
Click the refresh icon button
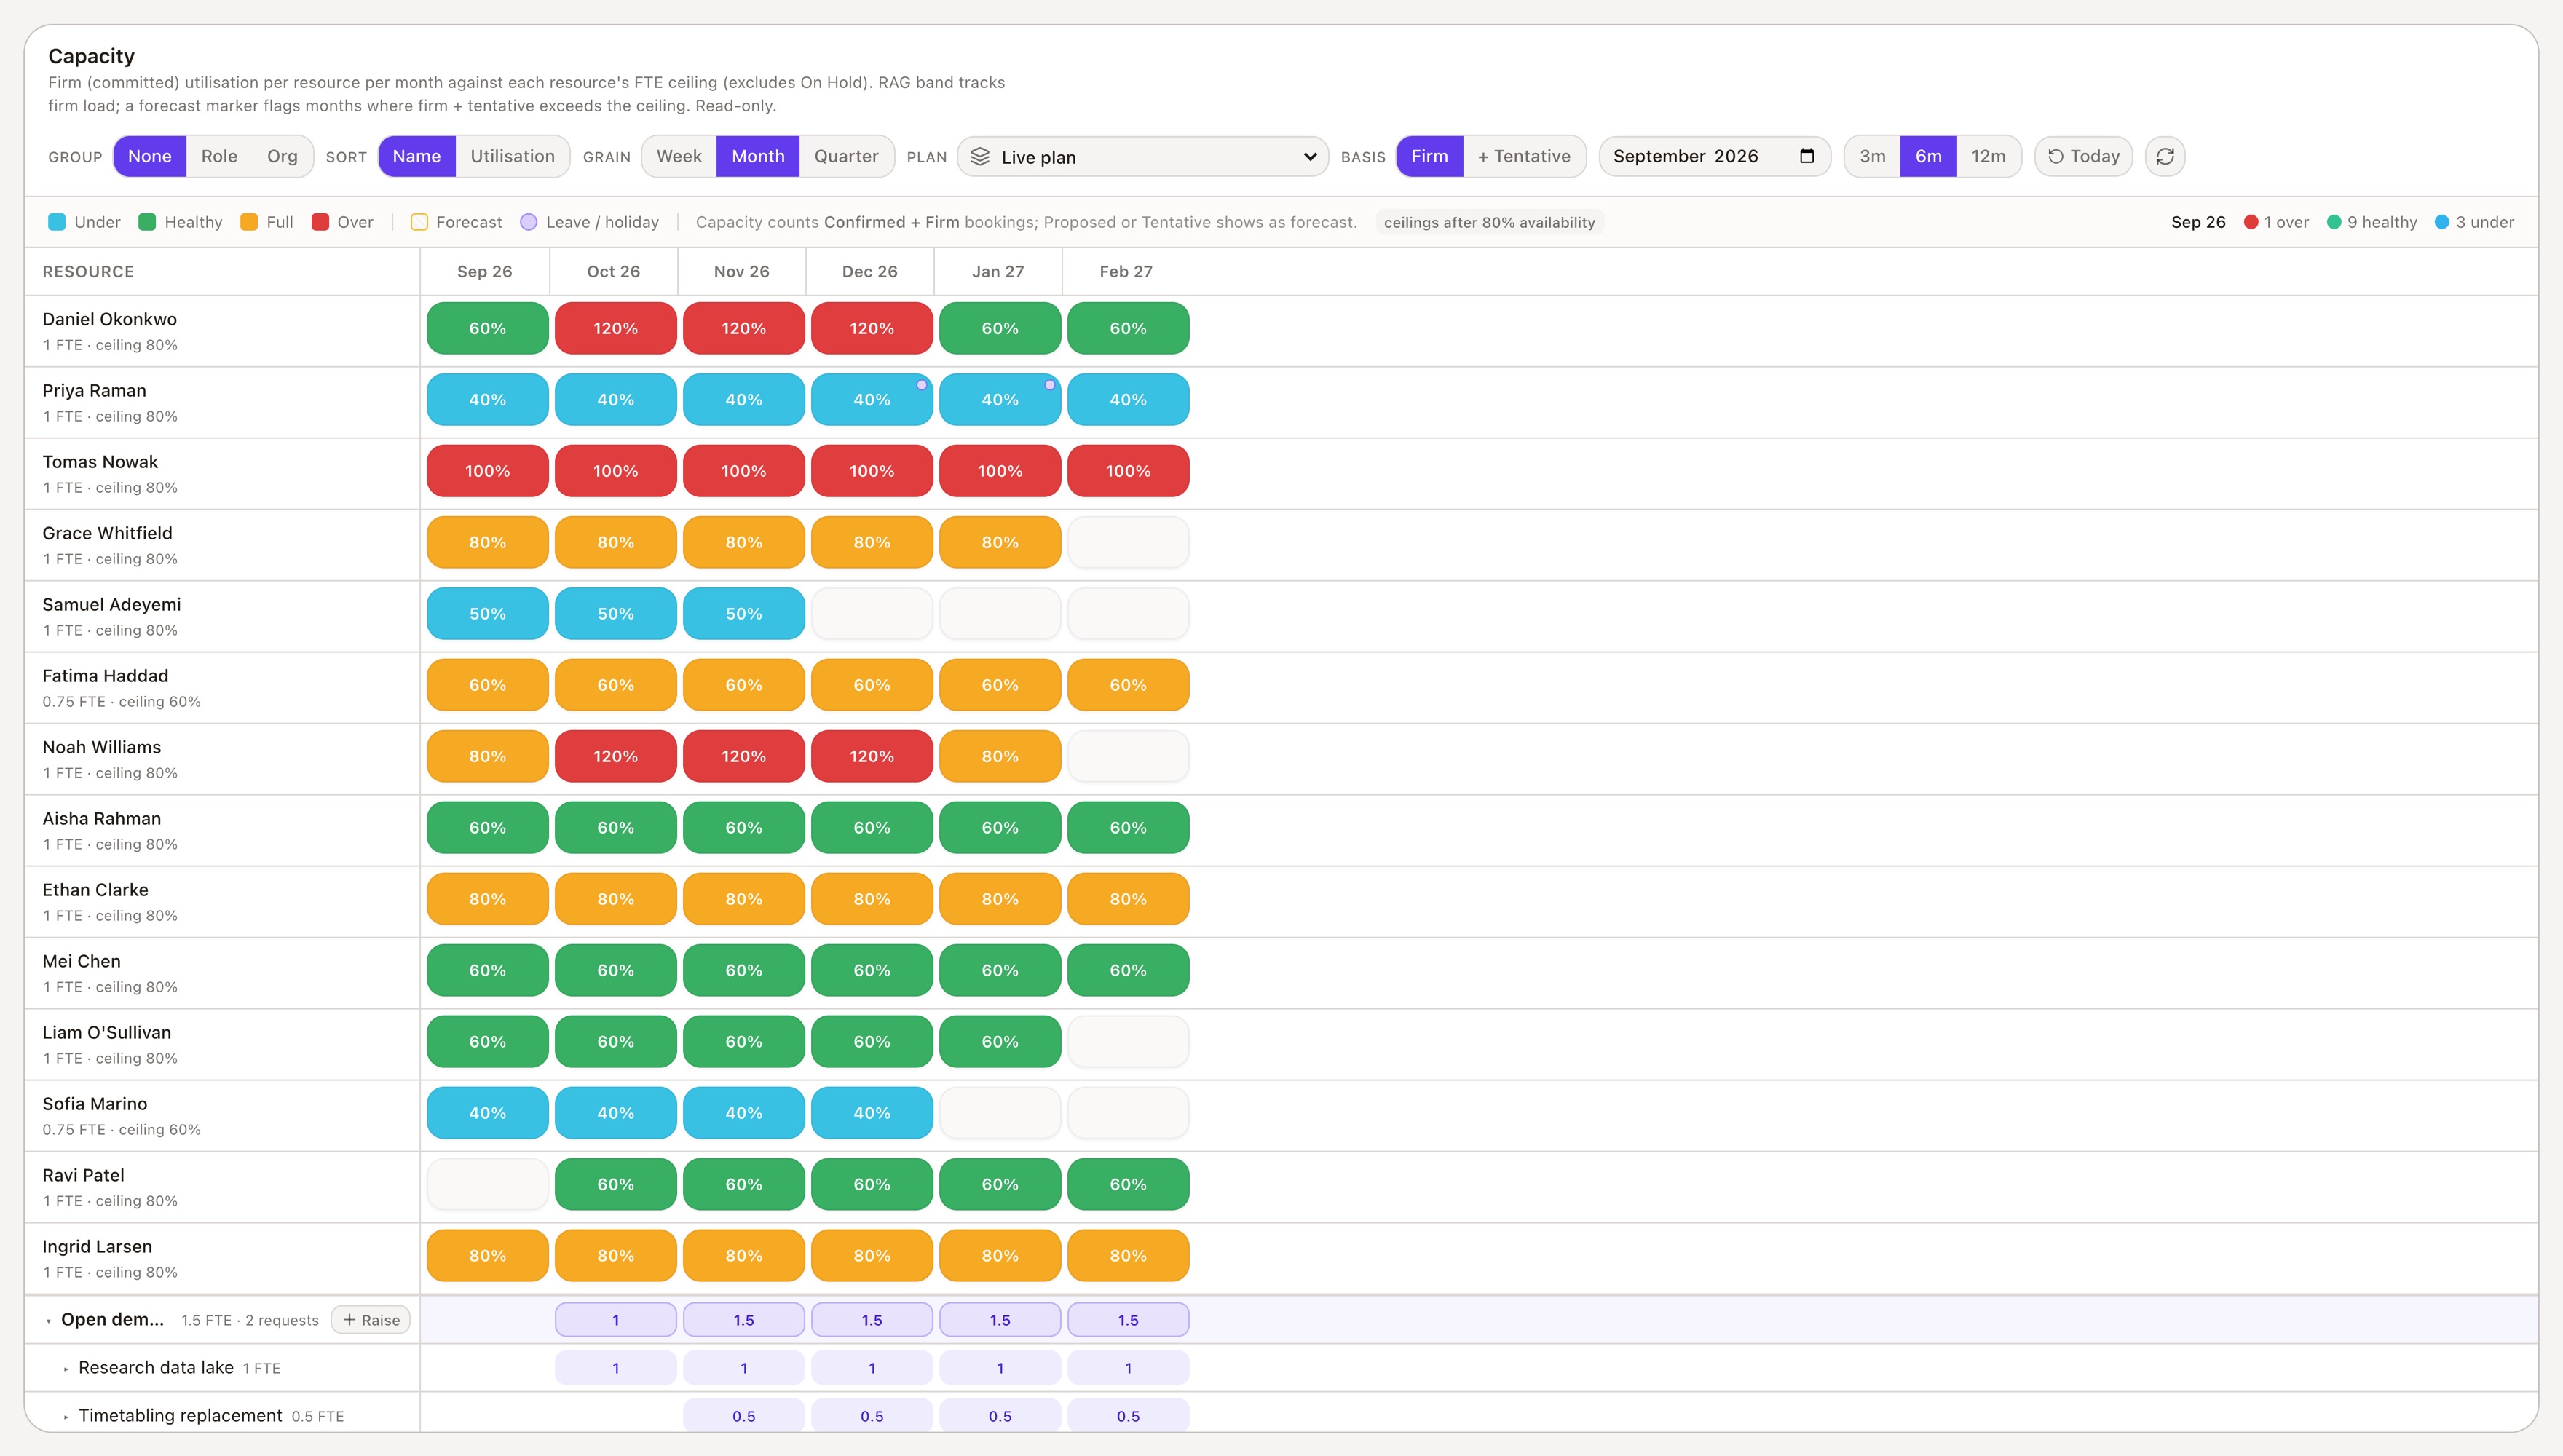point(2165,156)
